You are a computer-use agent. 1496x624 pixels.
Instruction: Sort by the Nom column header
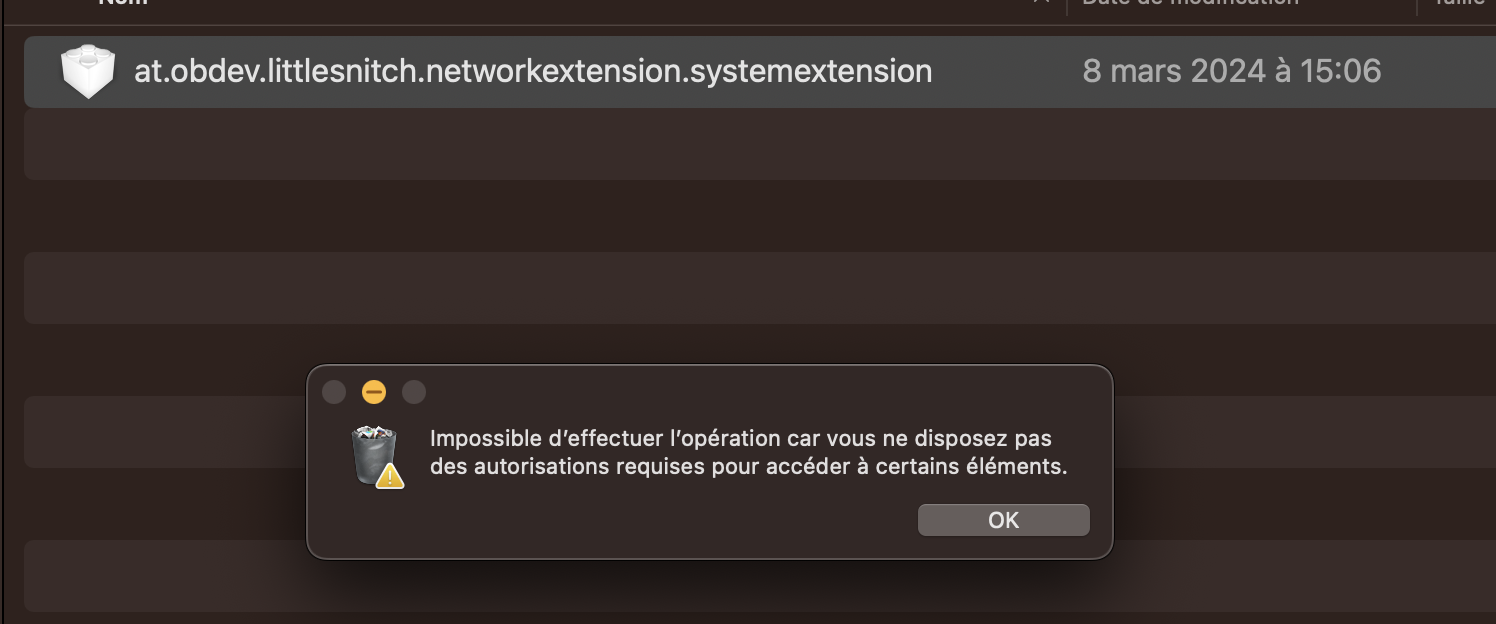123,4
